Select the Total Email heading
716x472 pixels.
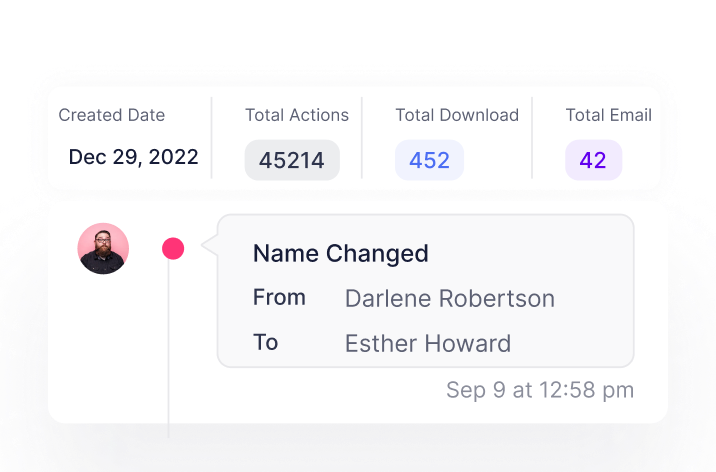click(x=608, y=115)
